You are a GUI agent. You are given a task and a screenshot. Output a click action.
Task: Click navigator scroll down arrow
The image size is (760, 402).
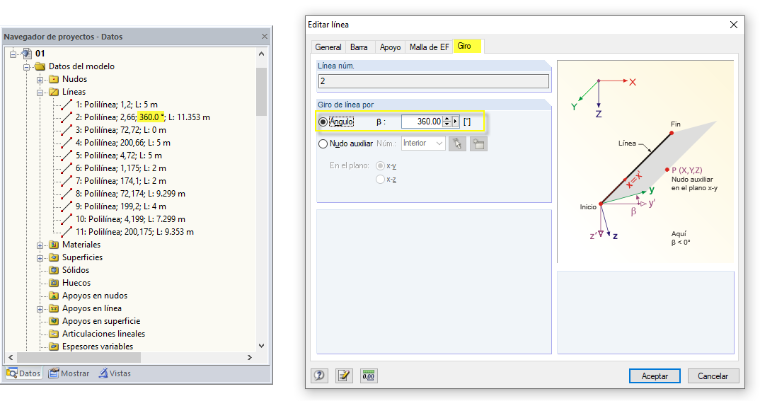(x=261, y=346)
